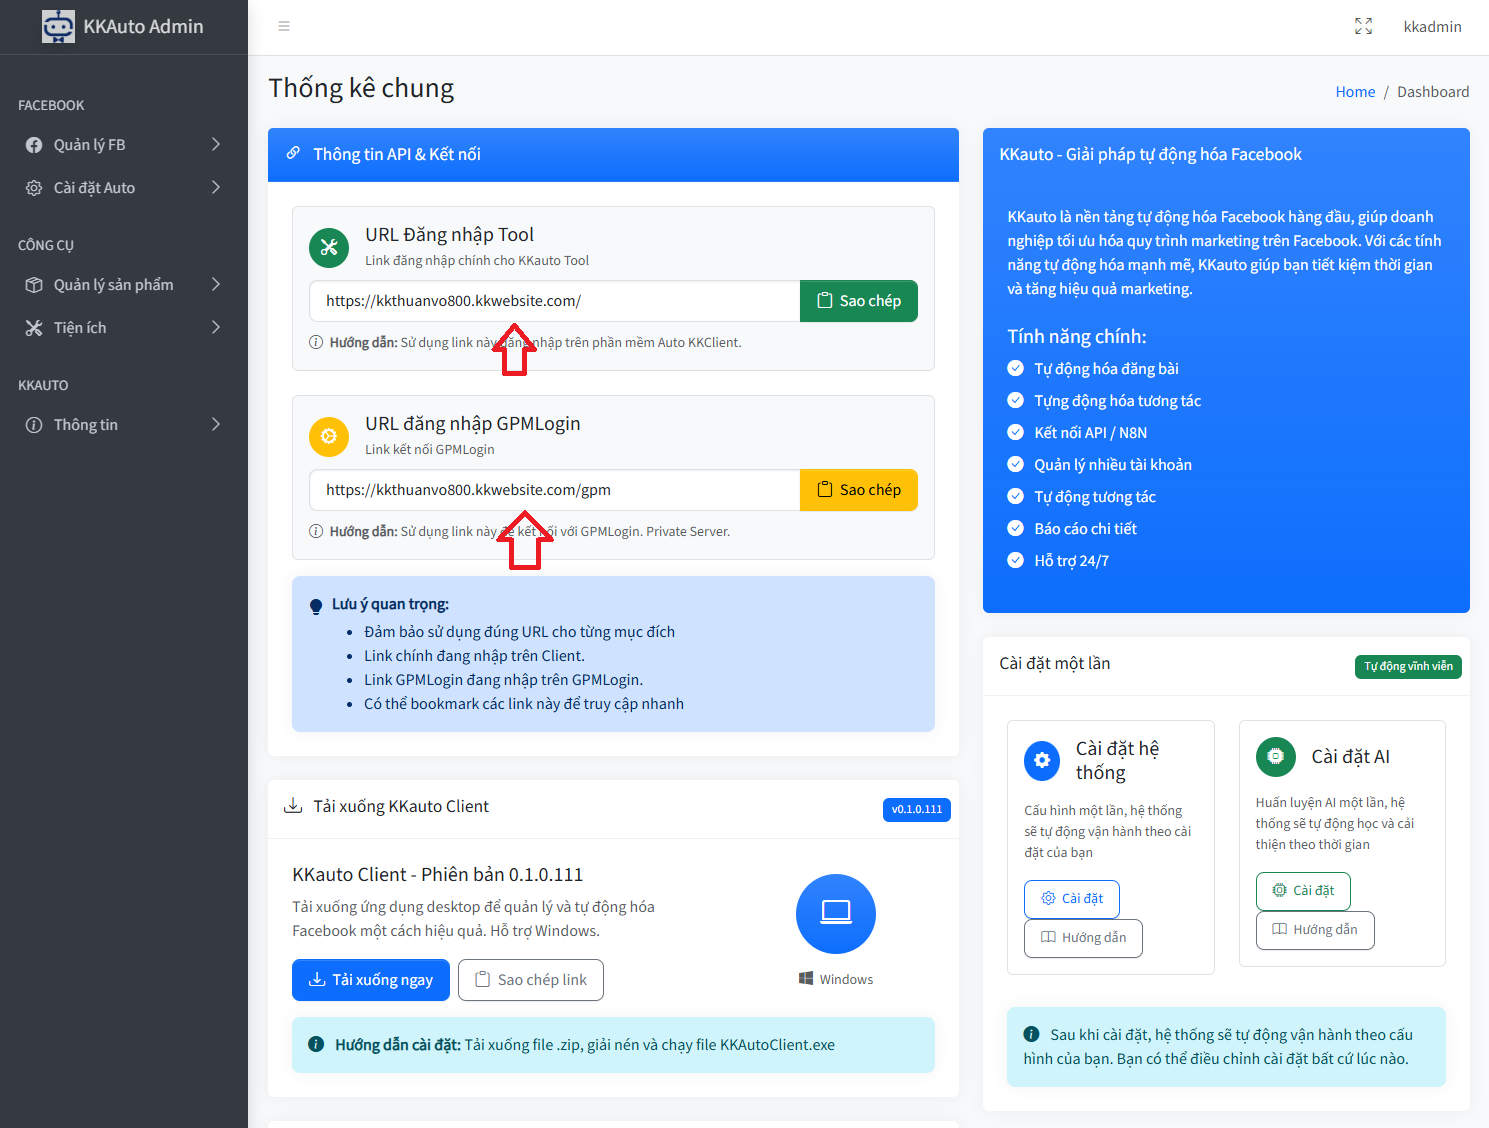Viewport: 1489px width, 1128px height.
Task: Expand the Quản lý sản phẩm chevron
Action: (x=216, y=285)
